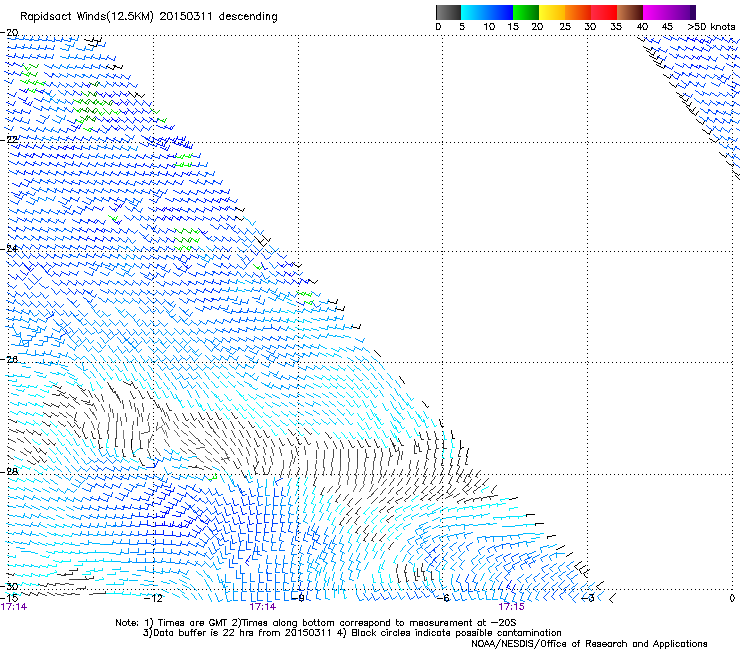Click the NOAA/NESDIS credit line

[x=589, y=644]
